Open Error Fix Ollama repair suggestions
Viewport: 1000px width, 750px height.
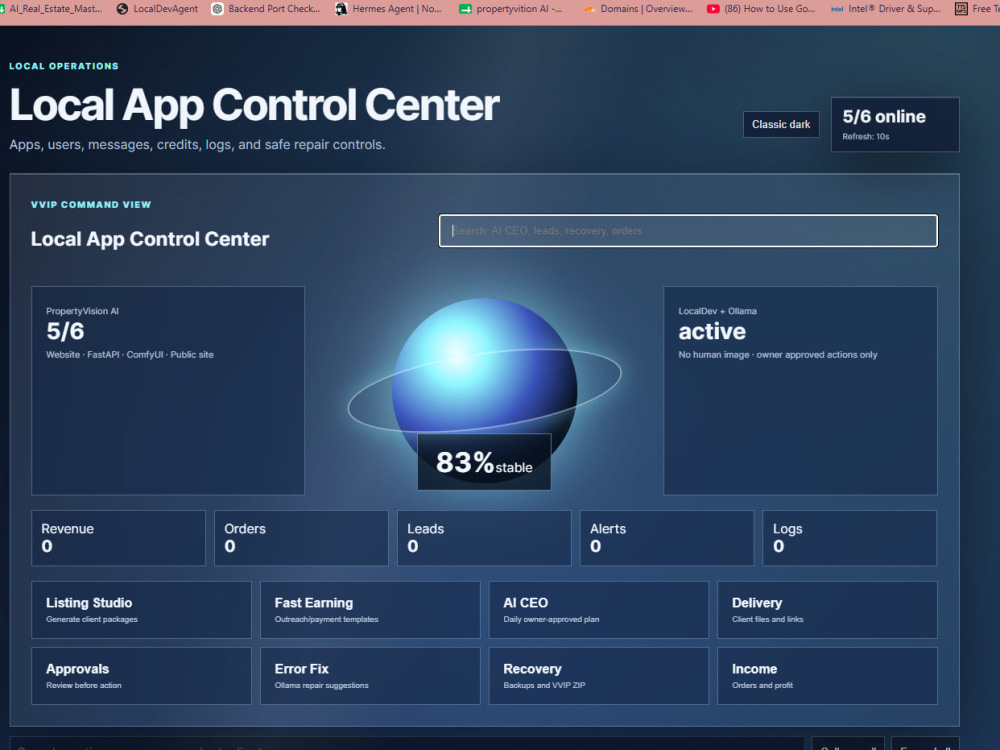pos(370,676)
